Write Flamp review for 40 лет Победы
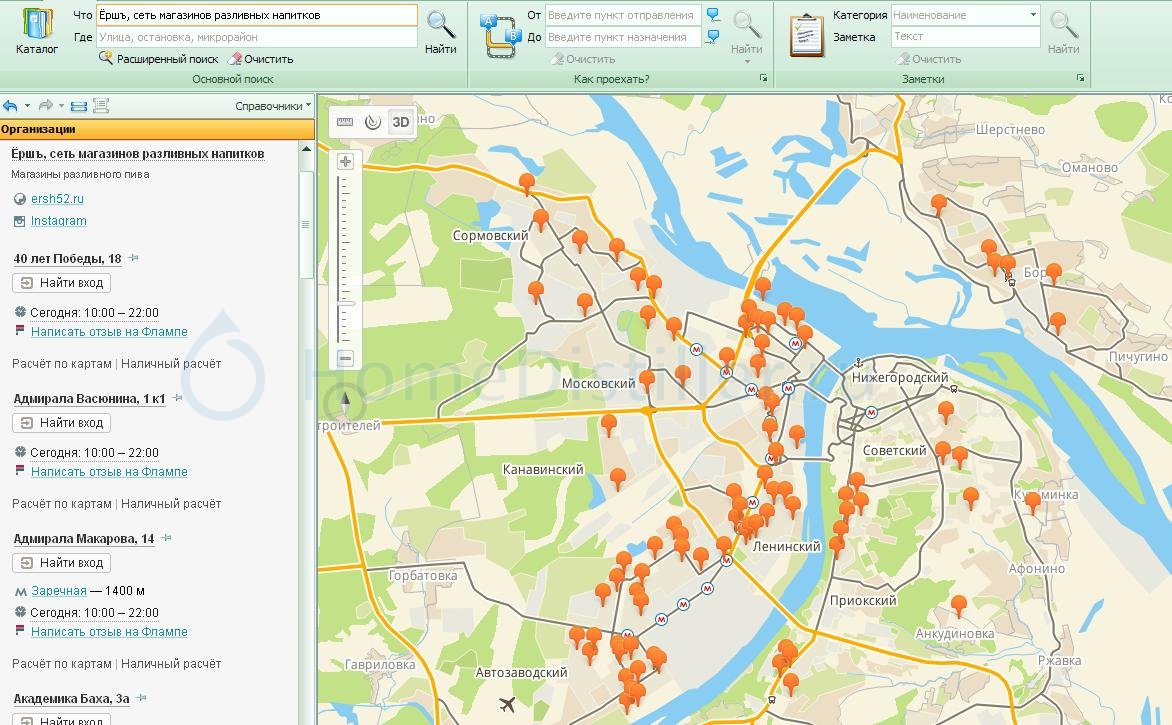Screen dimensions: 1172x725 [x=109, y=332]
